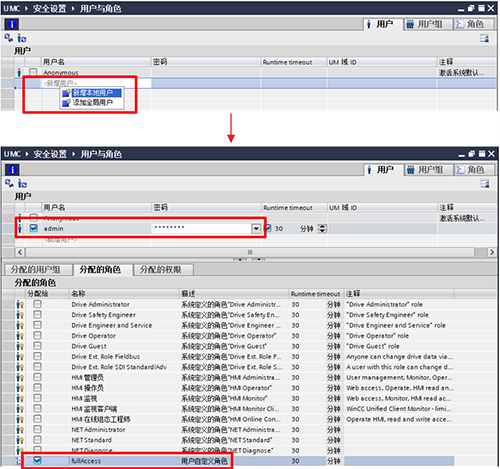Open the 用户组 tab in upper window
The height and width of the screenshot is (469, 500).
[x=428, y=24]
